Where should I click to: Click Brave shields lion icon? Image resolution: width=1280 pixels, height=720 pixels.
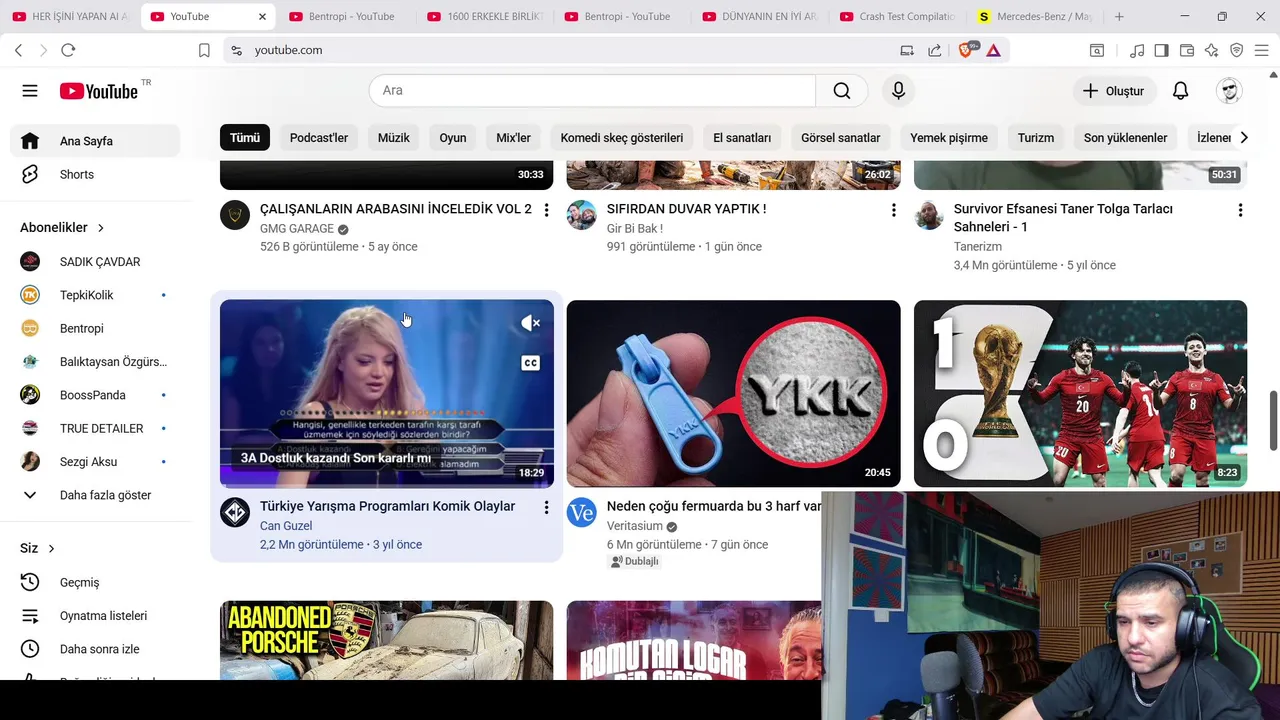pyautogui.click(x=966, y=50)
